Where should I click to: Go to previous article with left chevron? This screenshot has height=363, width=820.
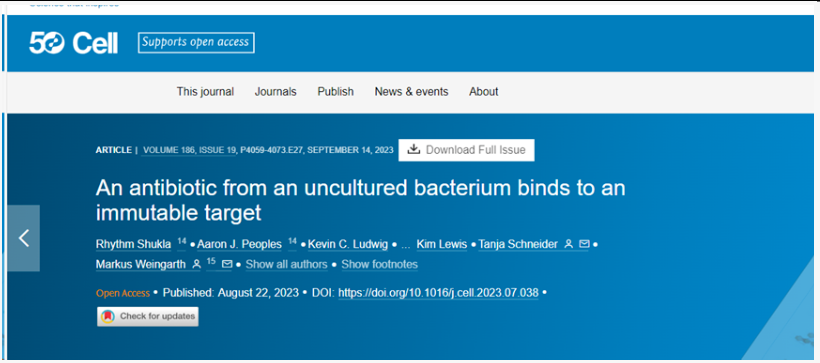pos(24,238)
